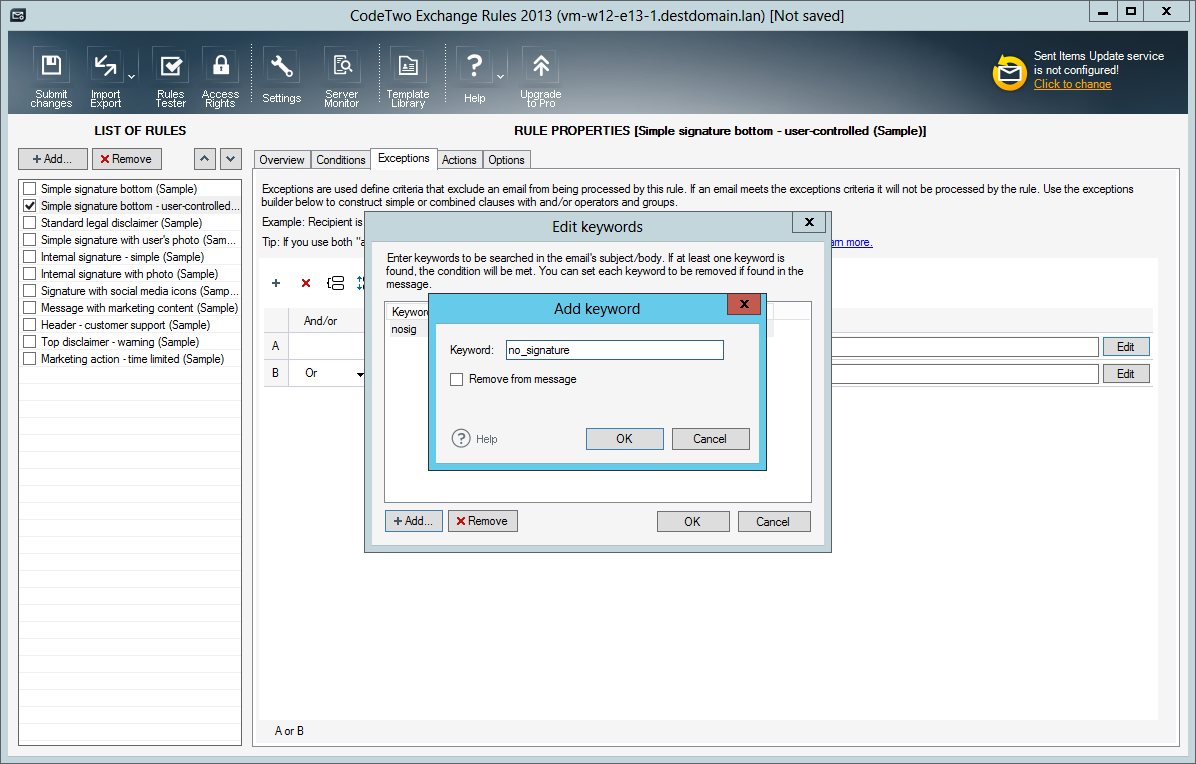
Task: Click Add... in Edit keywords dialog
Action: 413,521
